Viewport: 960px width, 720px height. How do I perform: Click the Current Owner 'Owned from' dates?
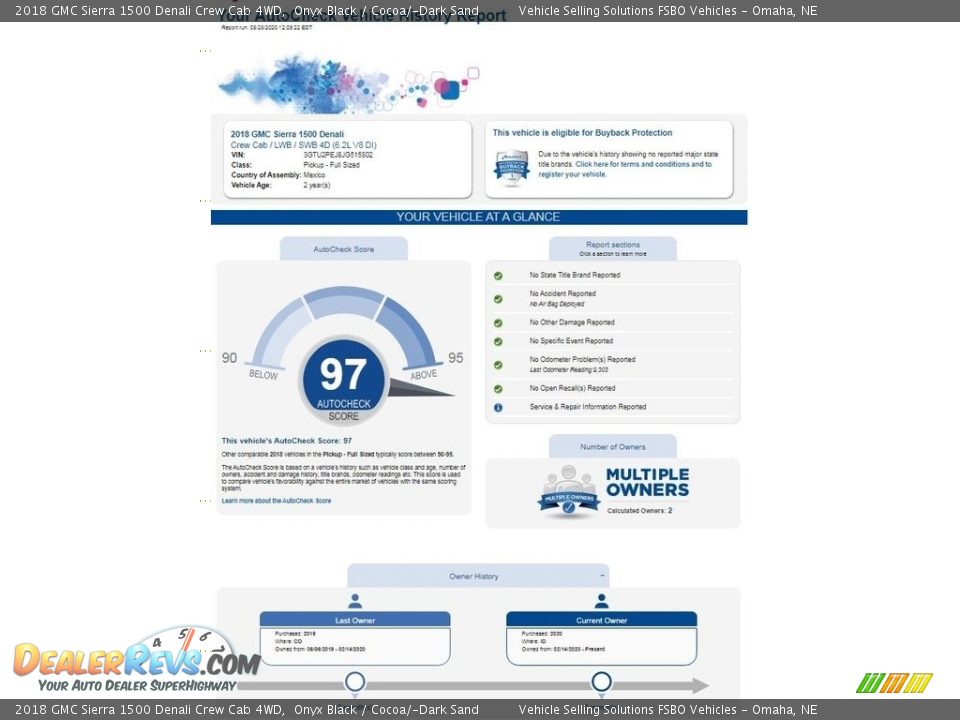[563, 649]
